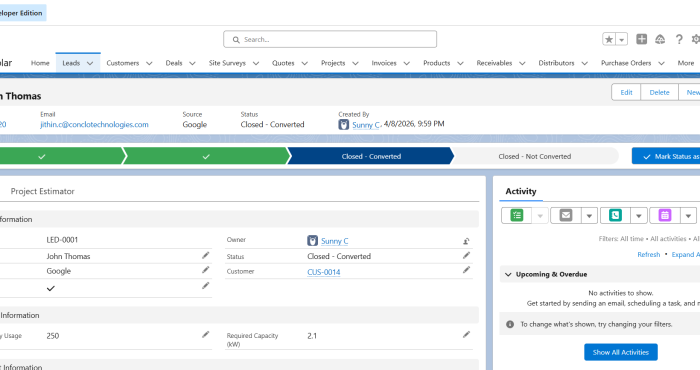
Task: Expand the Distributors tab dropdown chevron
Action: click(x=584, y=63)
